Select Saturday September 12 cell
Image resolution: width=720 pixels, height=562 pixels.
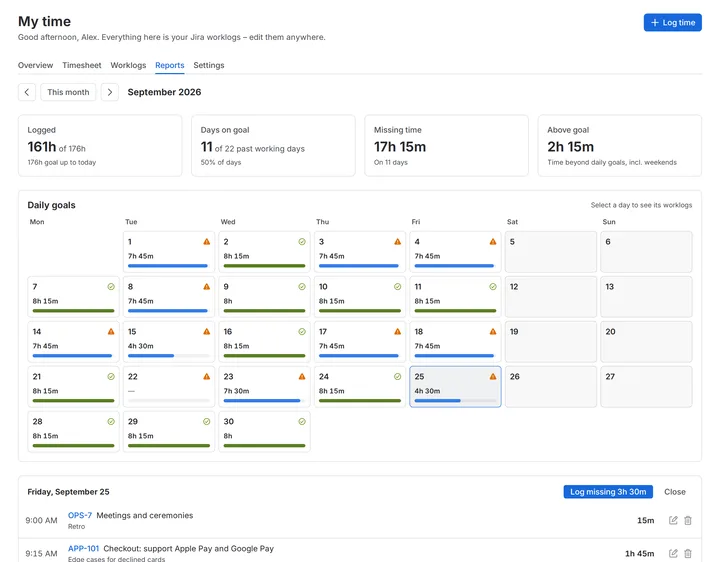coord(551,297)
